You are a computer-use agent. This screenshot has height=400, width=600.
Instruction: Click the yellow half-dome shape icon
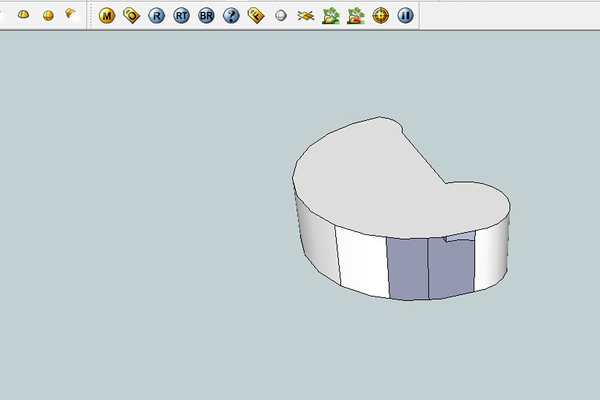[24, 16]
